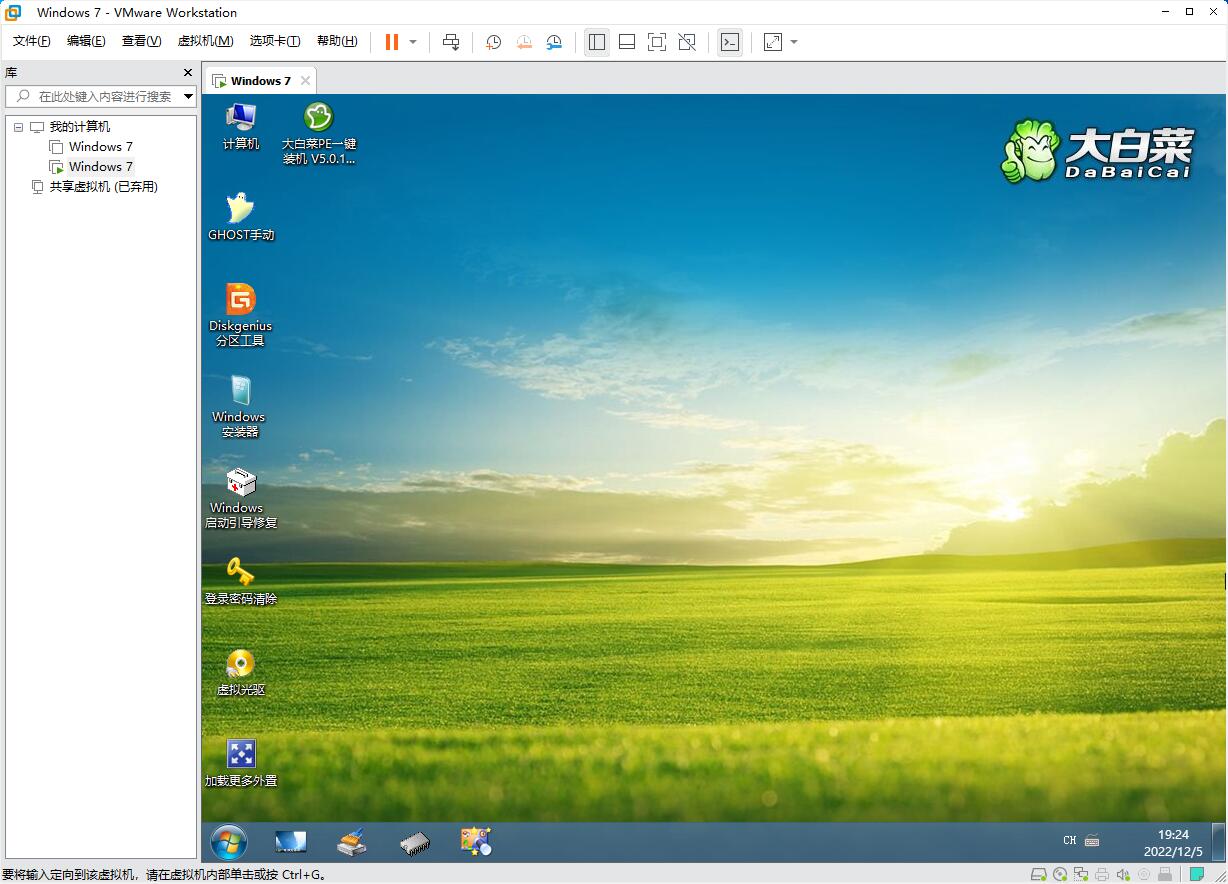The width and height of the screenshot is (1228, 884).
Task: Click the stretch guest display icon
Action: [773, 42]
